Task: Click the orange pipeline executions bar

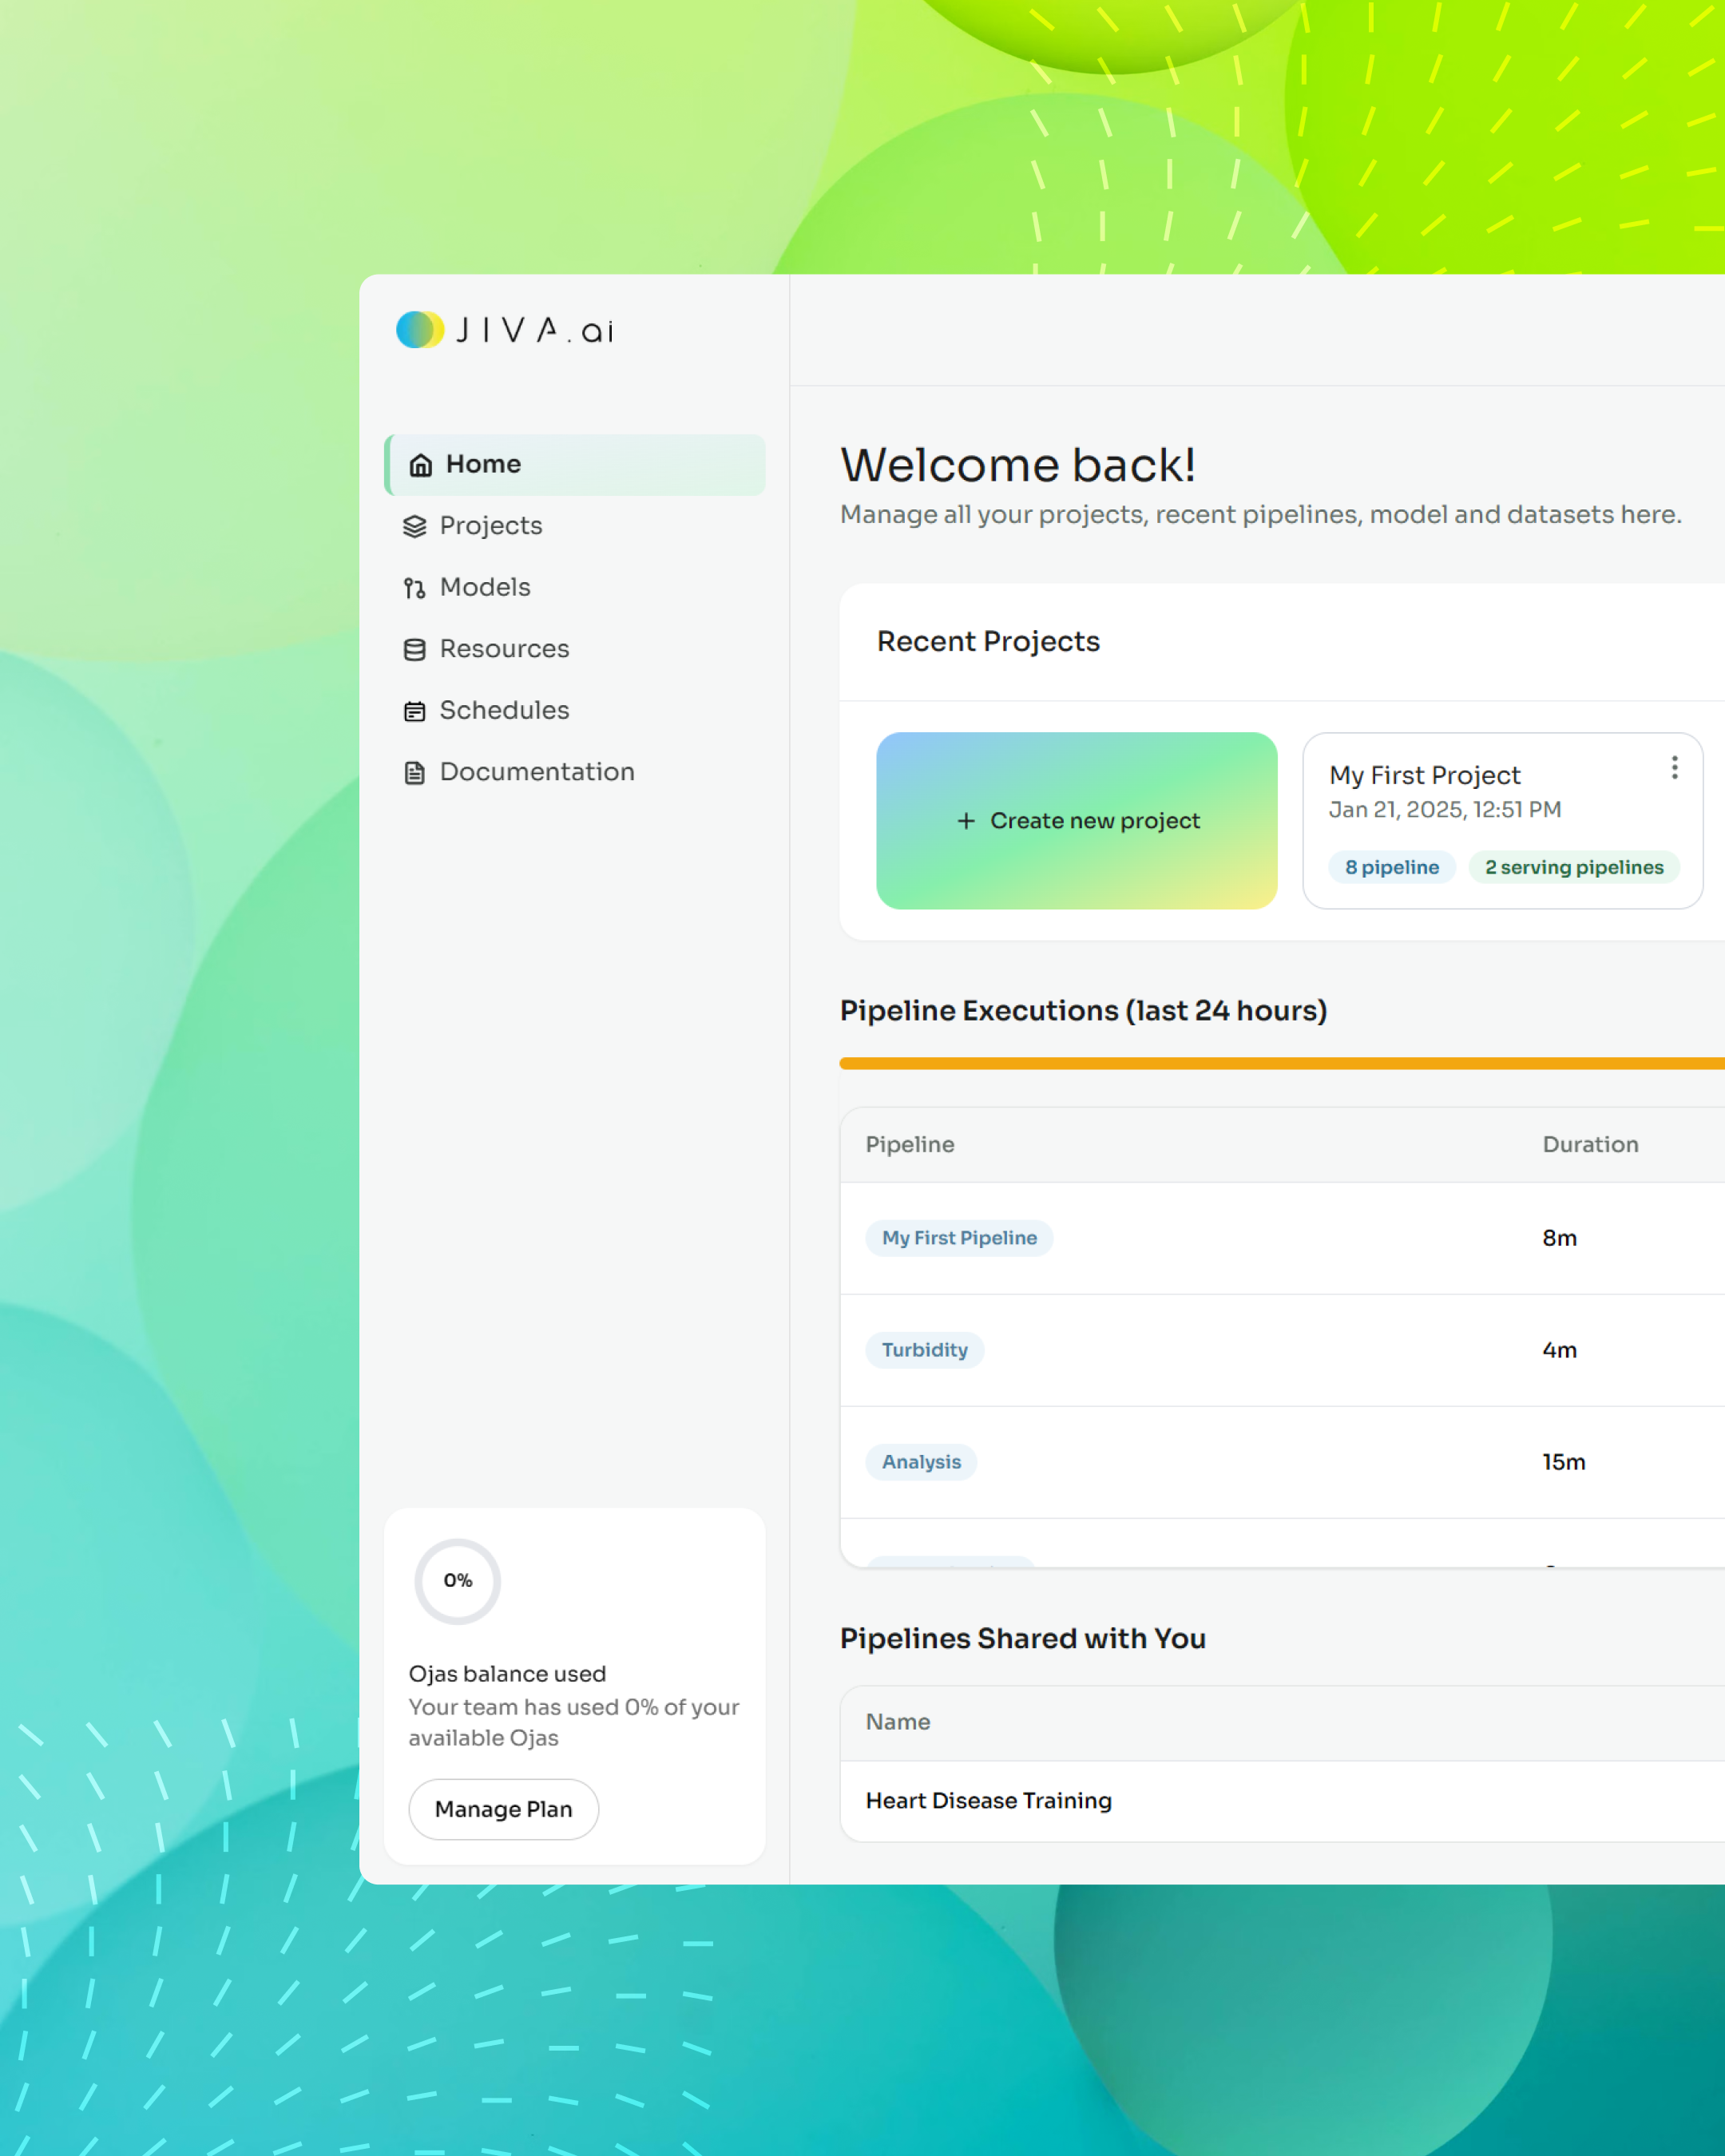Action: (1280, 1063)
